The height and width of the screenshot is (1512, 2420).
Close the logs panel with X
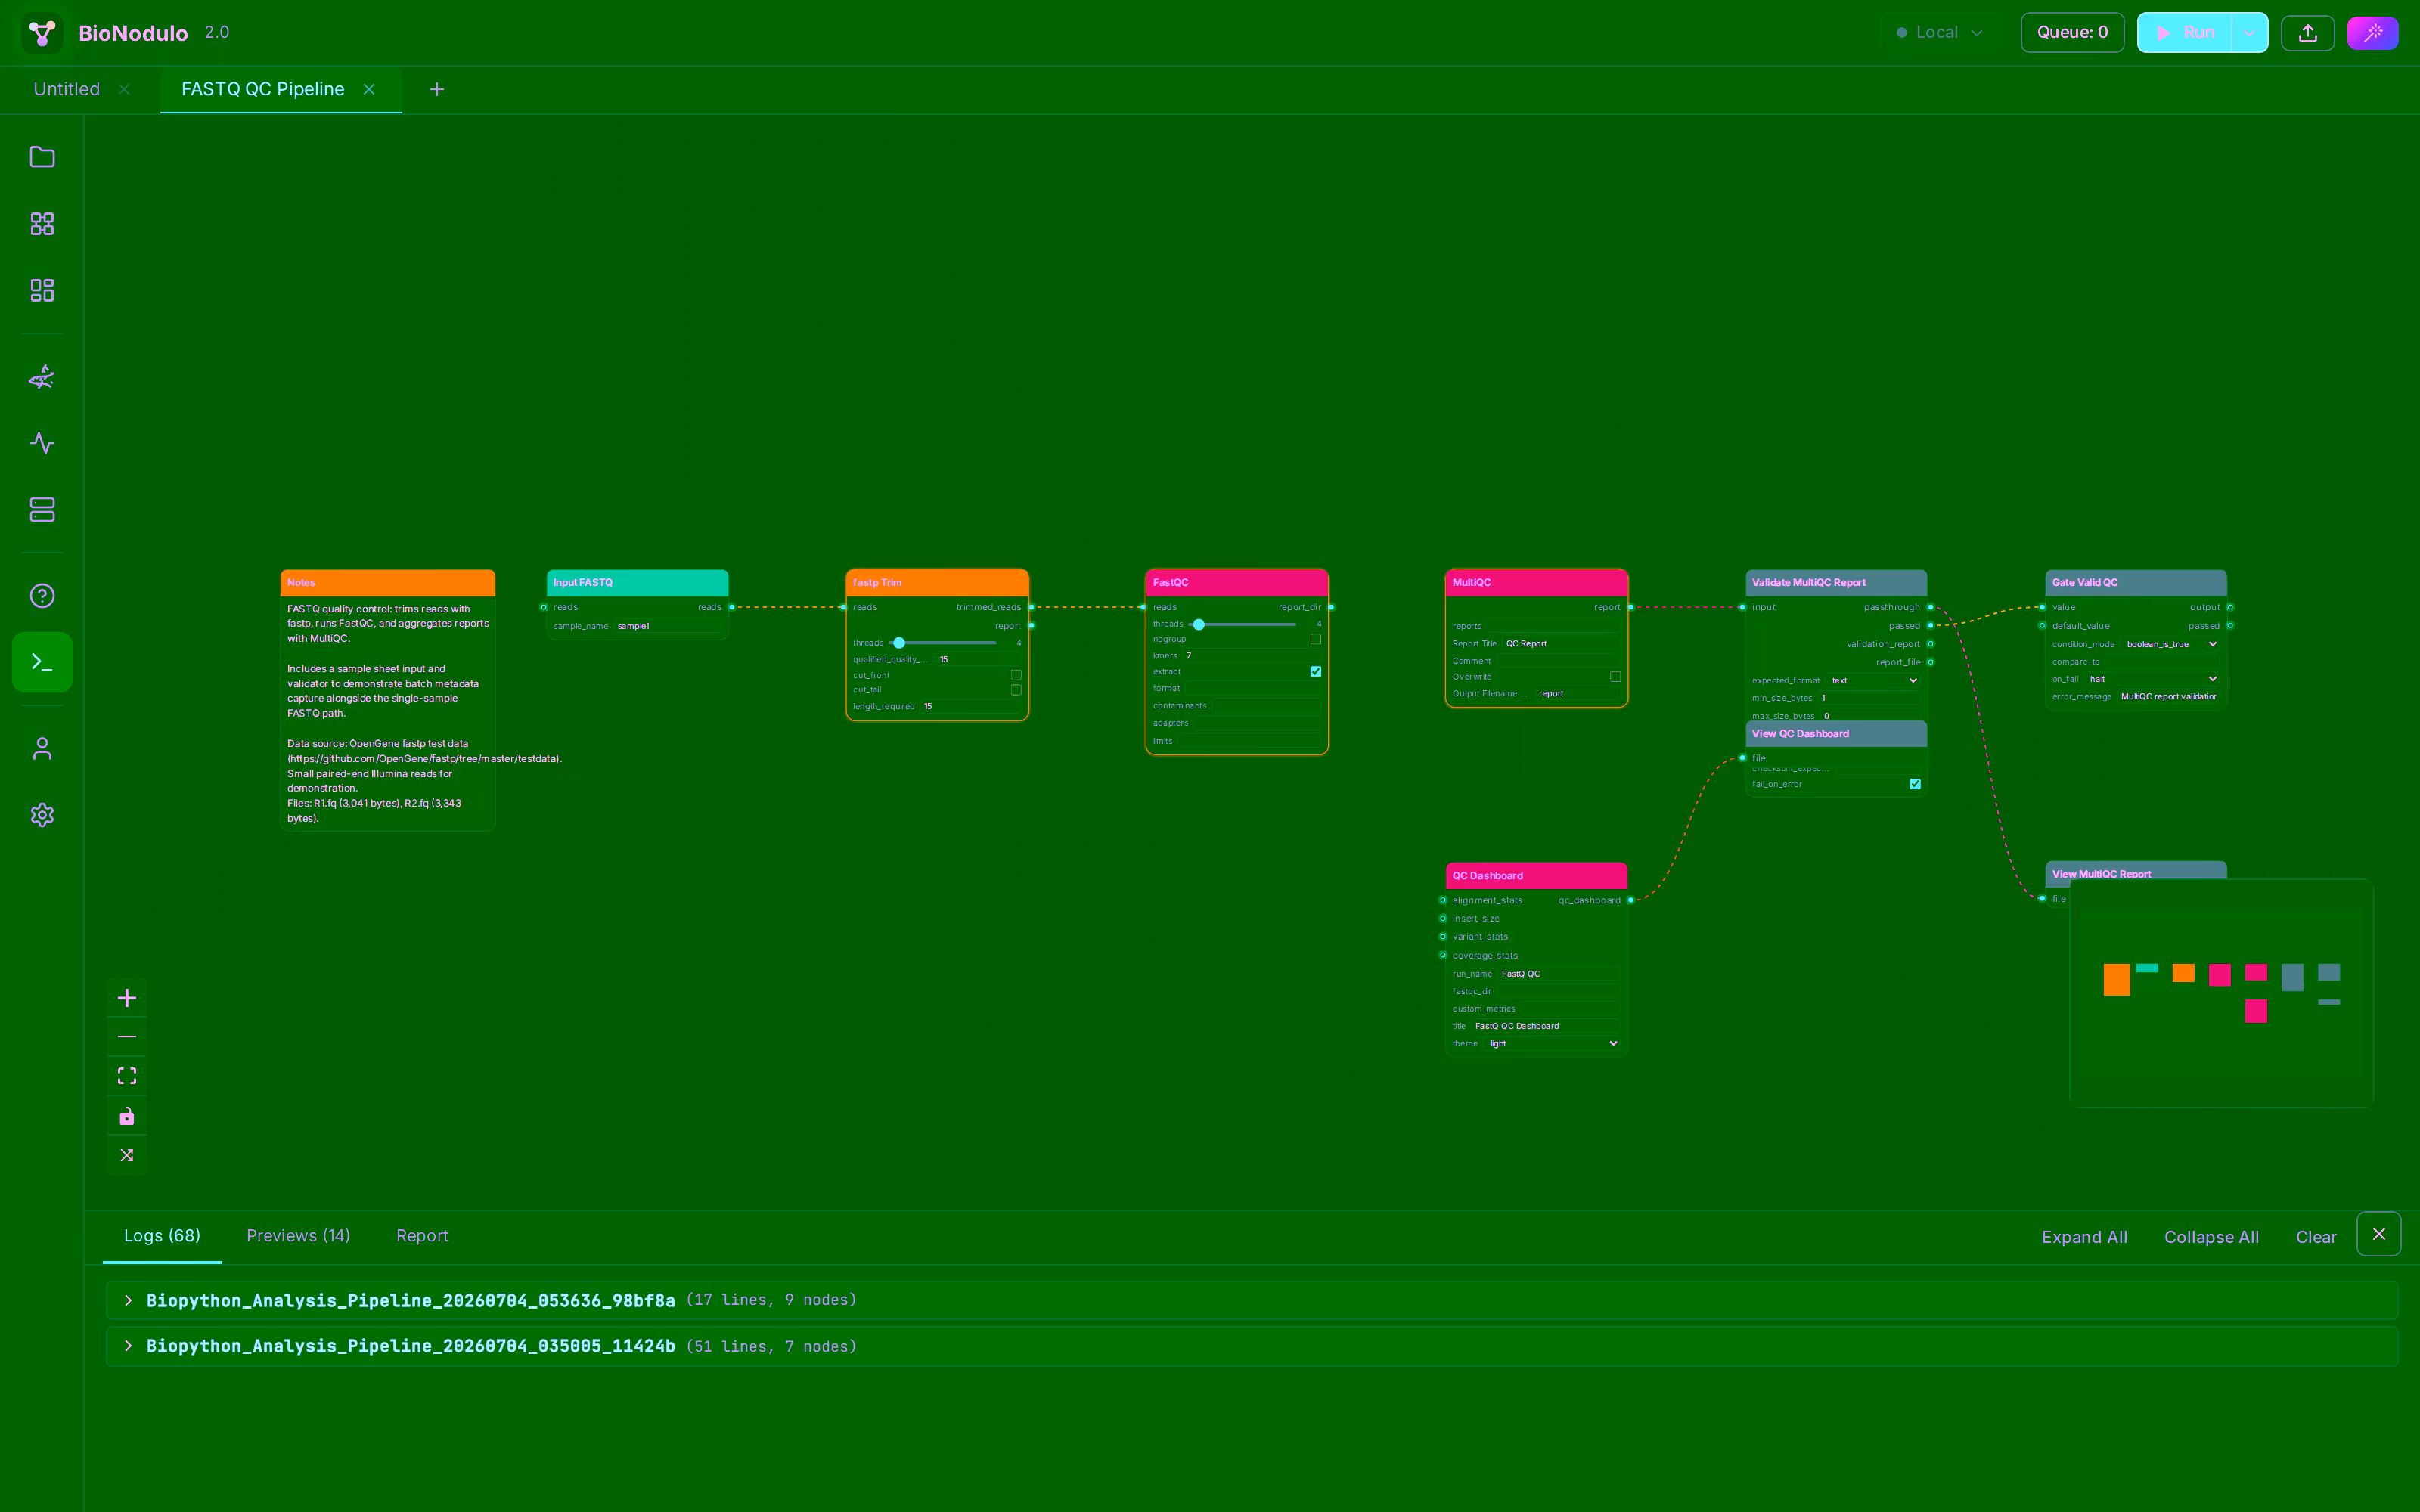2379,1234
